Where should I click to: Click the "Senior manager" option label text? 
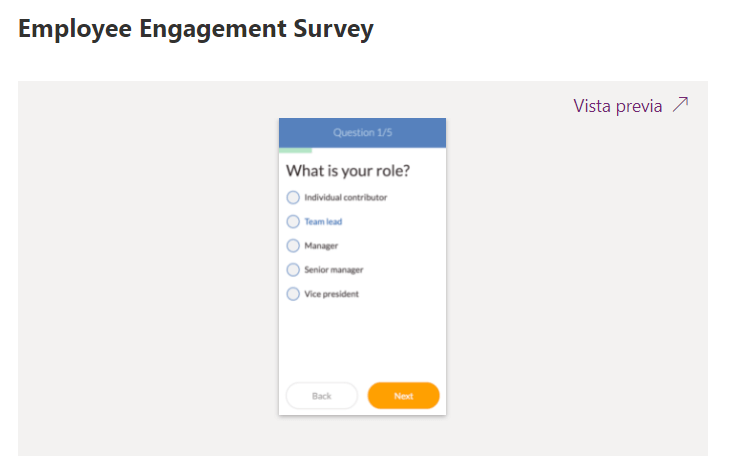[333, 270]
